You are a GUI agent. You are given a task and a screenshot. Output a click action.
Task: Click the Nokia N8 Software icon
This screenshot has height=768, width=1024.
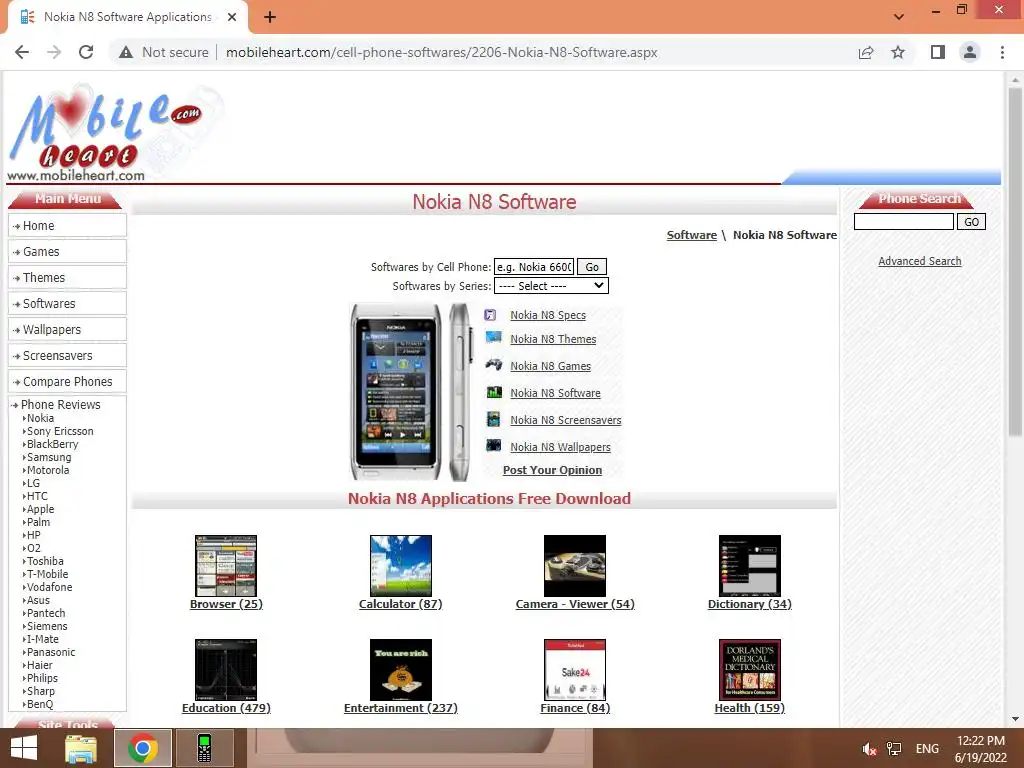click(x=494, y=392)
